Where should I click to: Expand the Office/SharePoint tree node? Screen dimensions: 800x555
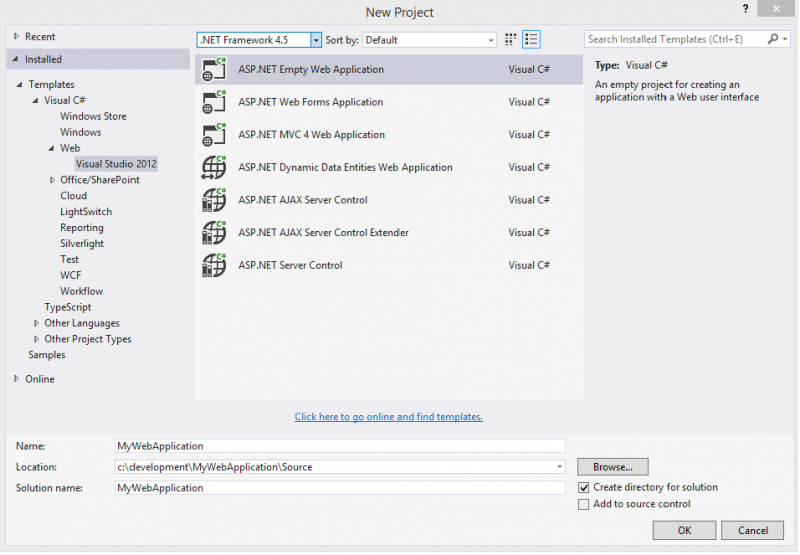point(52,180)
